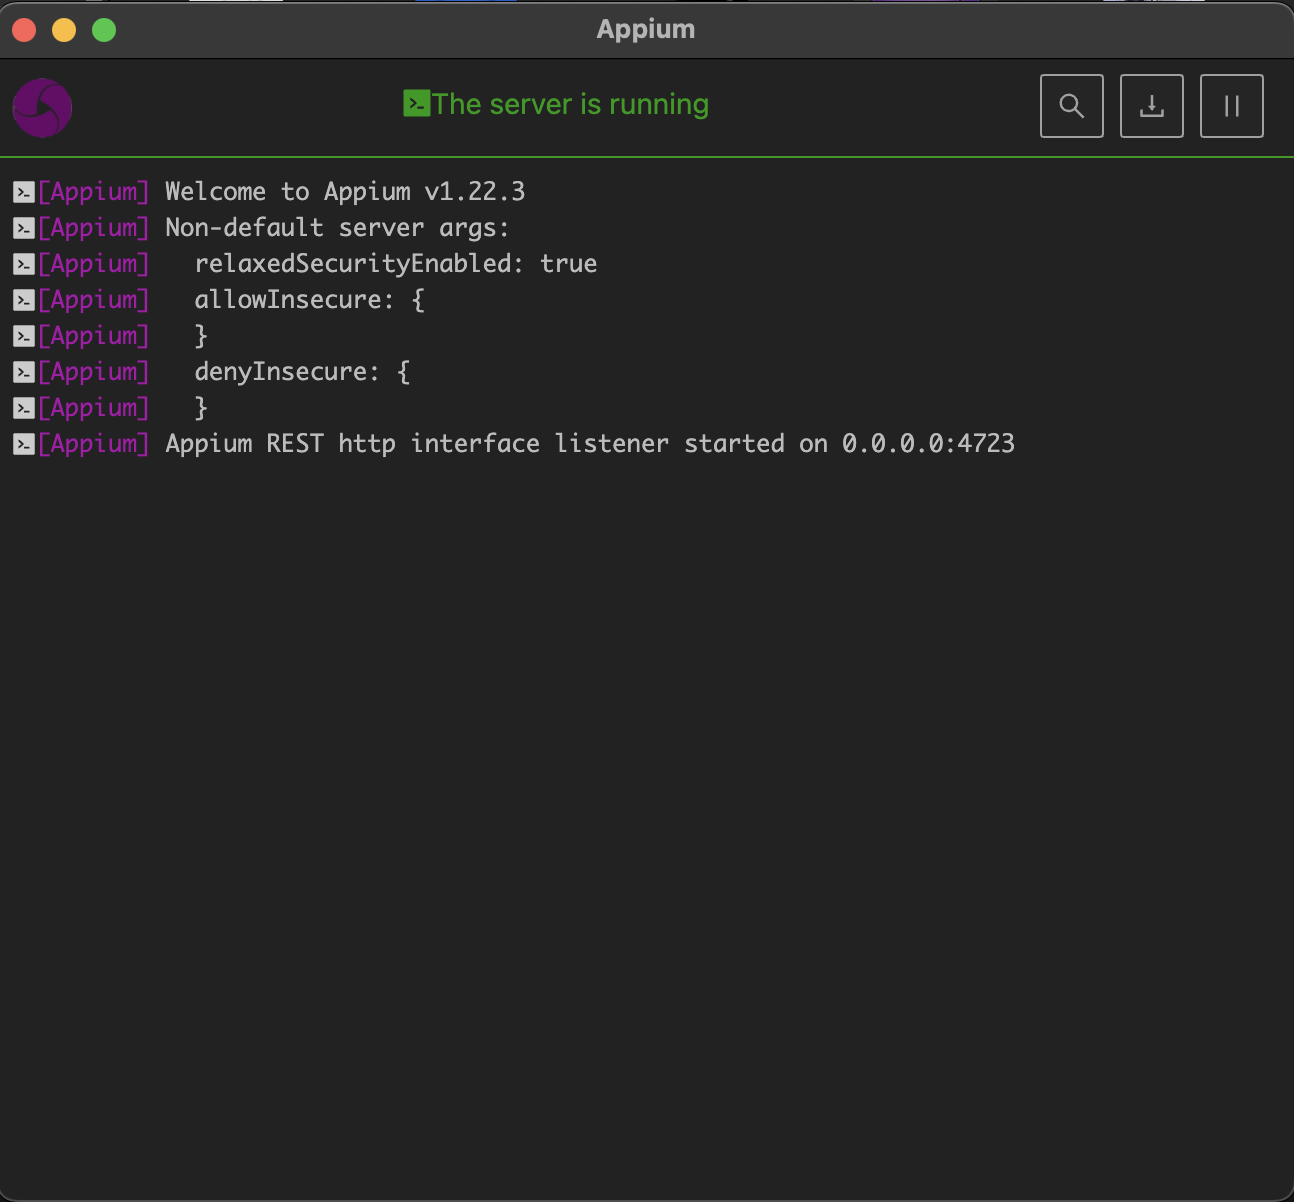The image size is (1294, 1202).
Task: Click the REST http interface listener log line
Action: click(x=590, y=443)
